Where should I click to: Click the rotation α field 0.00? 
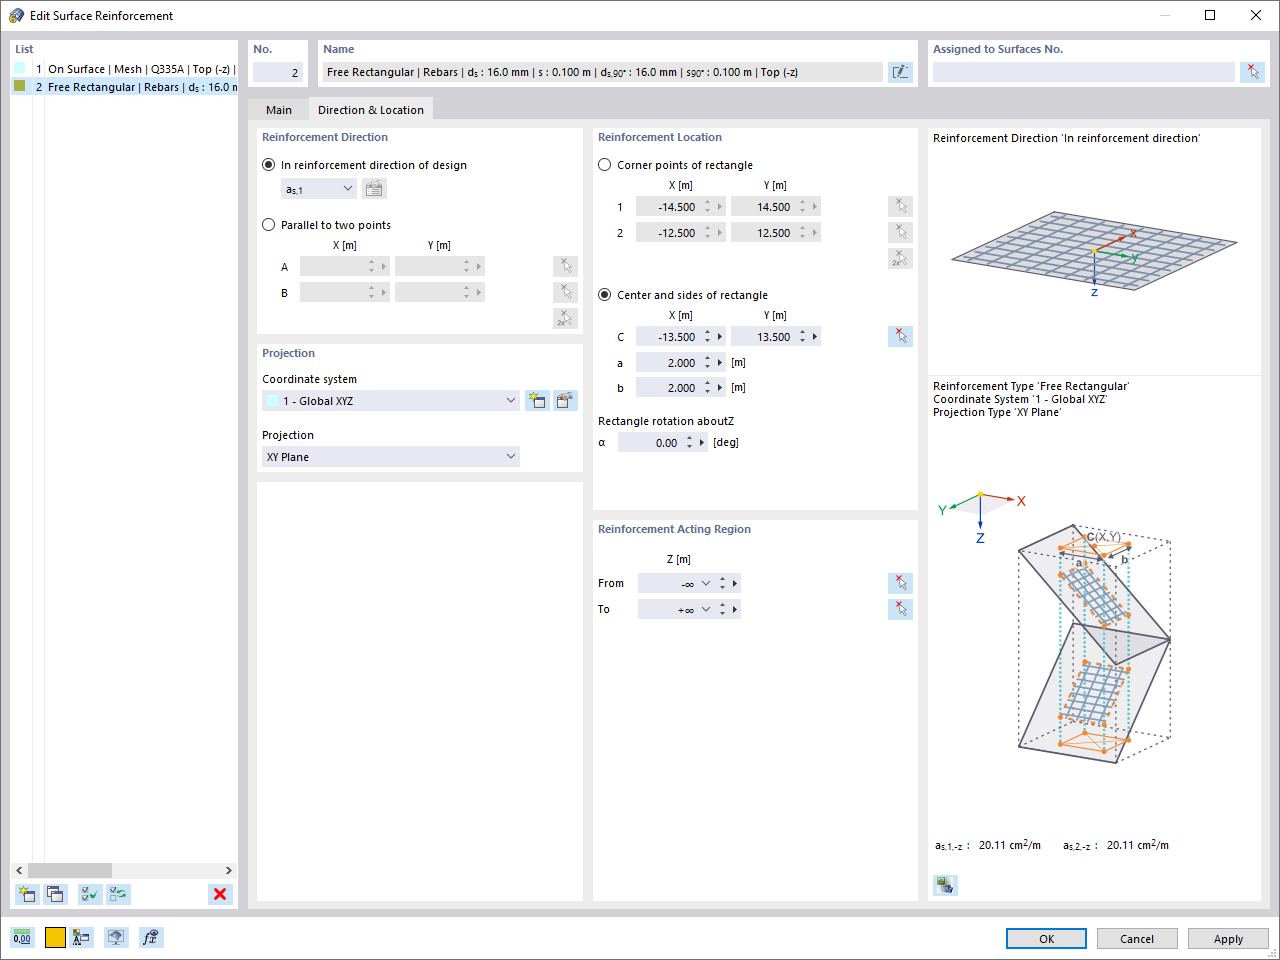click(x=650, y=443)
